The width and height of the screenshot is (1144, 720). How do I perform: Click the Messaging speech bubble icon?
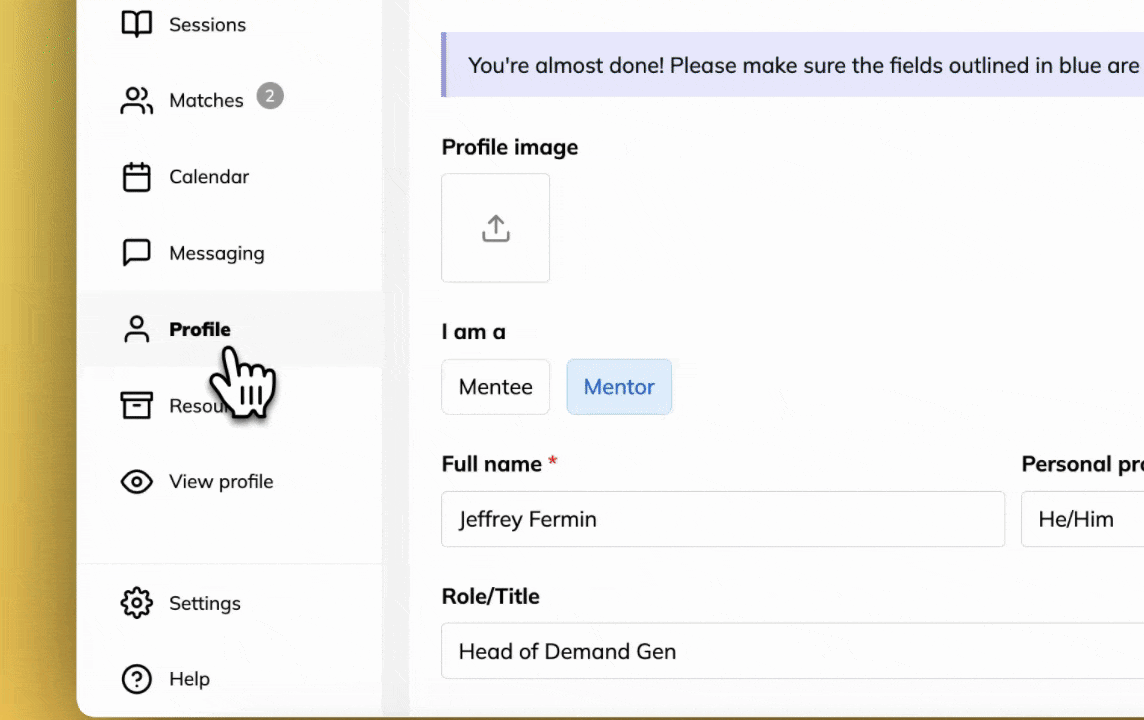(x=137, y=253)
